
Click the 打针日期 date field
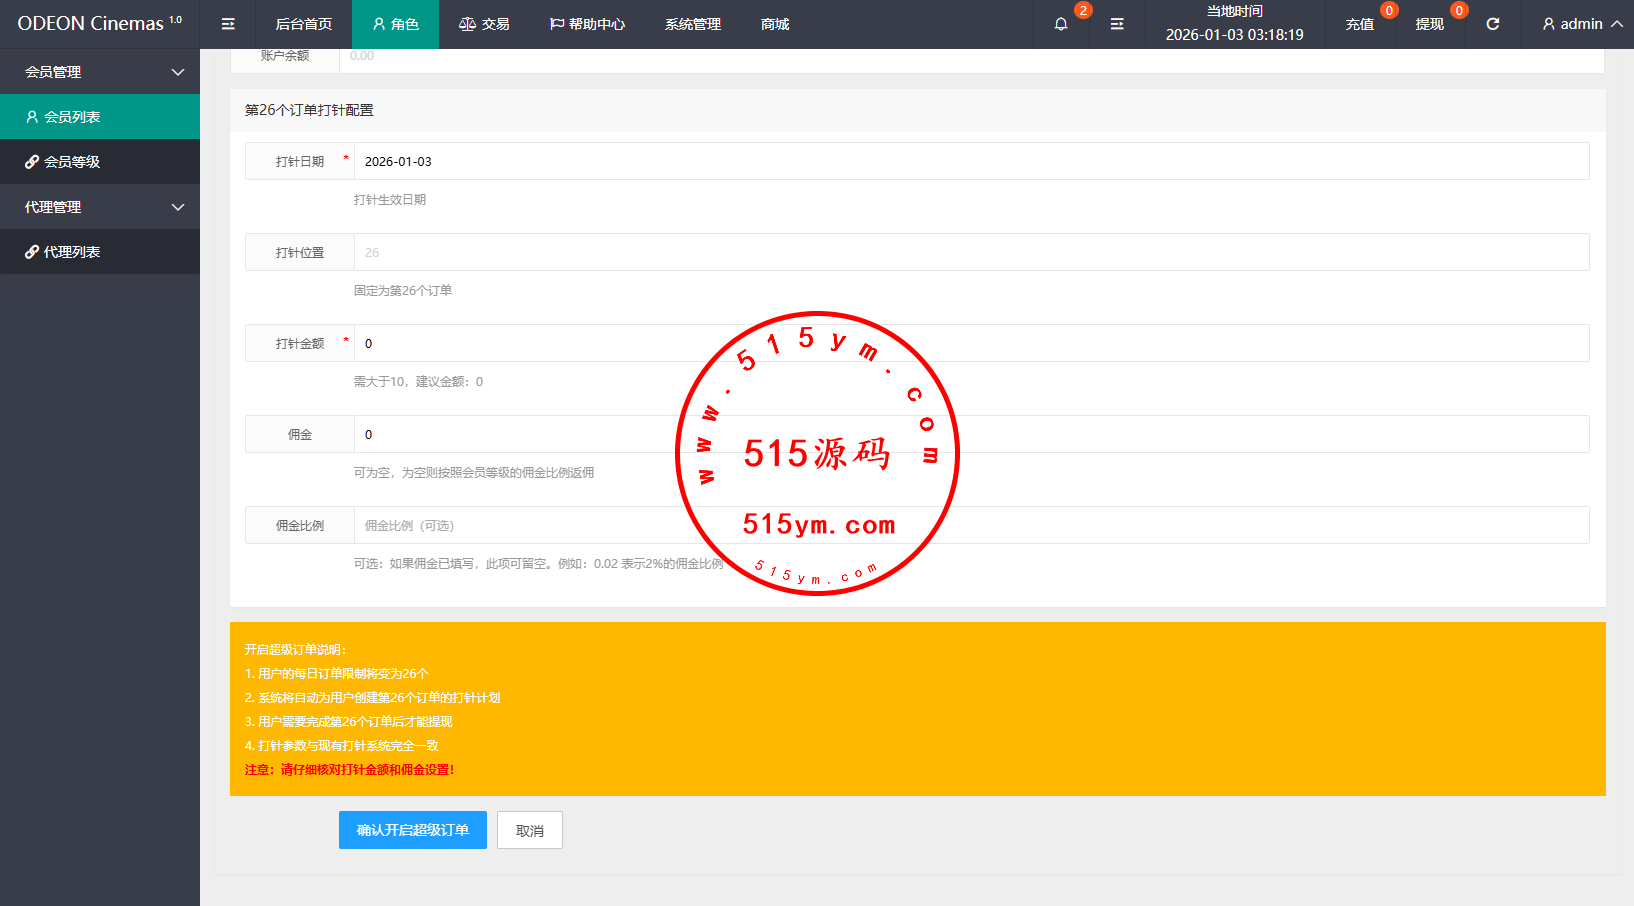(x=970, y=161)
